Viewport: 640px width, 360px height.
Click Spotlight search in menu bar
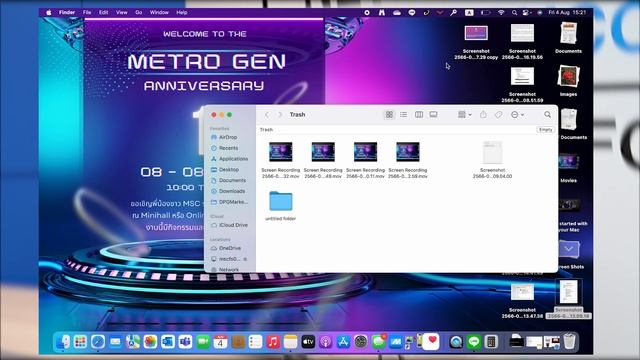coord(514,13)
